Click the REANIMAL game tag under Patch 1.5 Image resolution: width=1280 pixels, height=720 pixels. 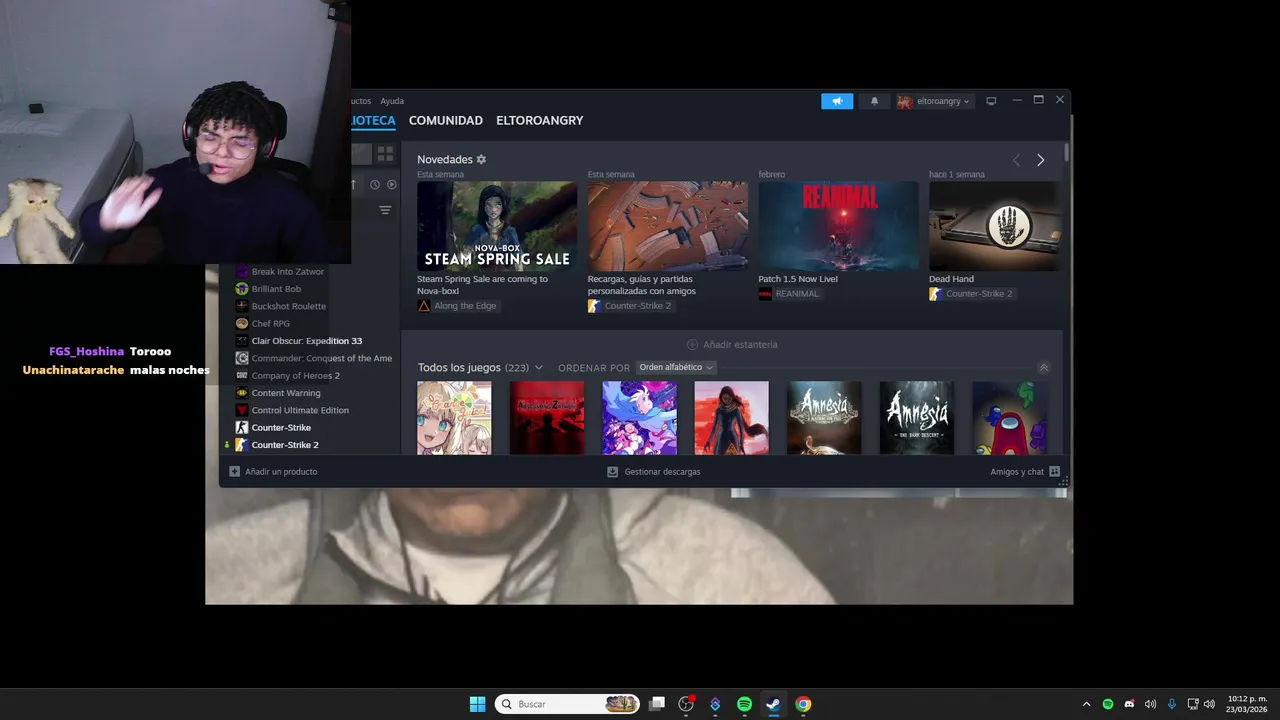789,294
